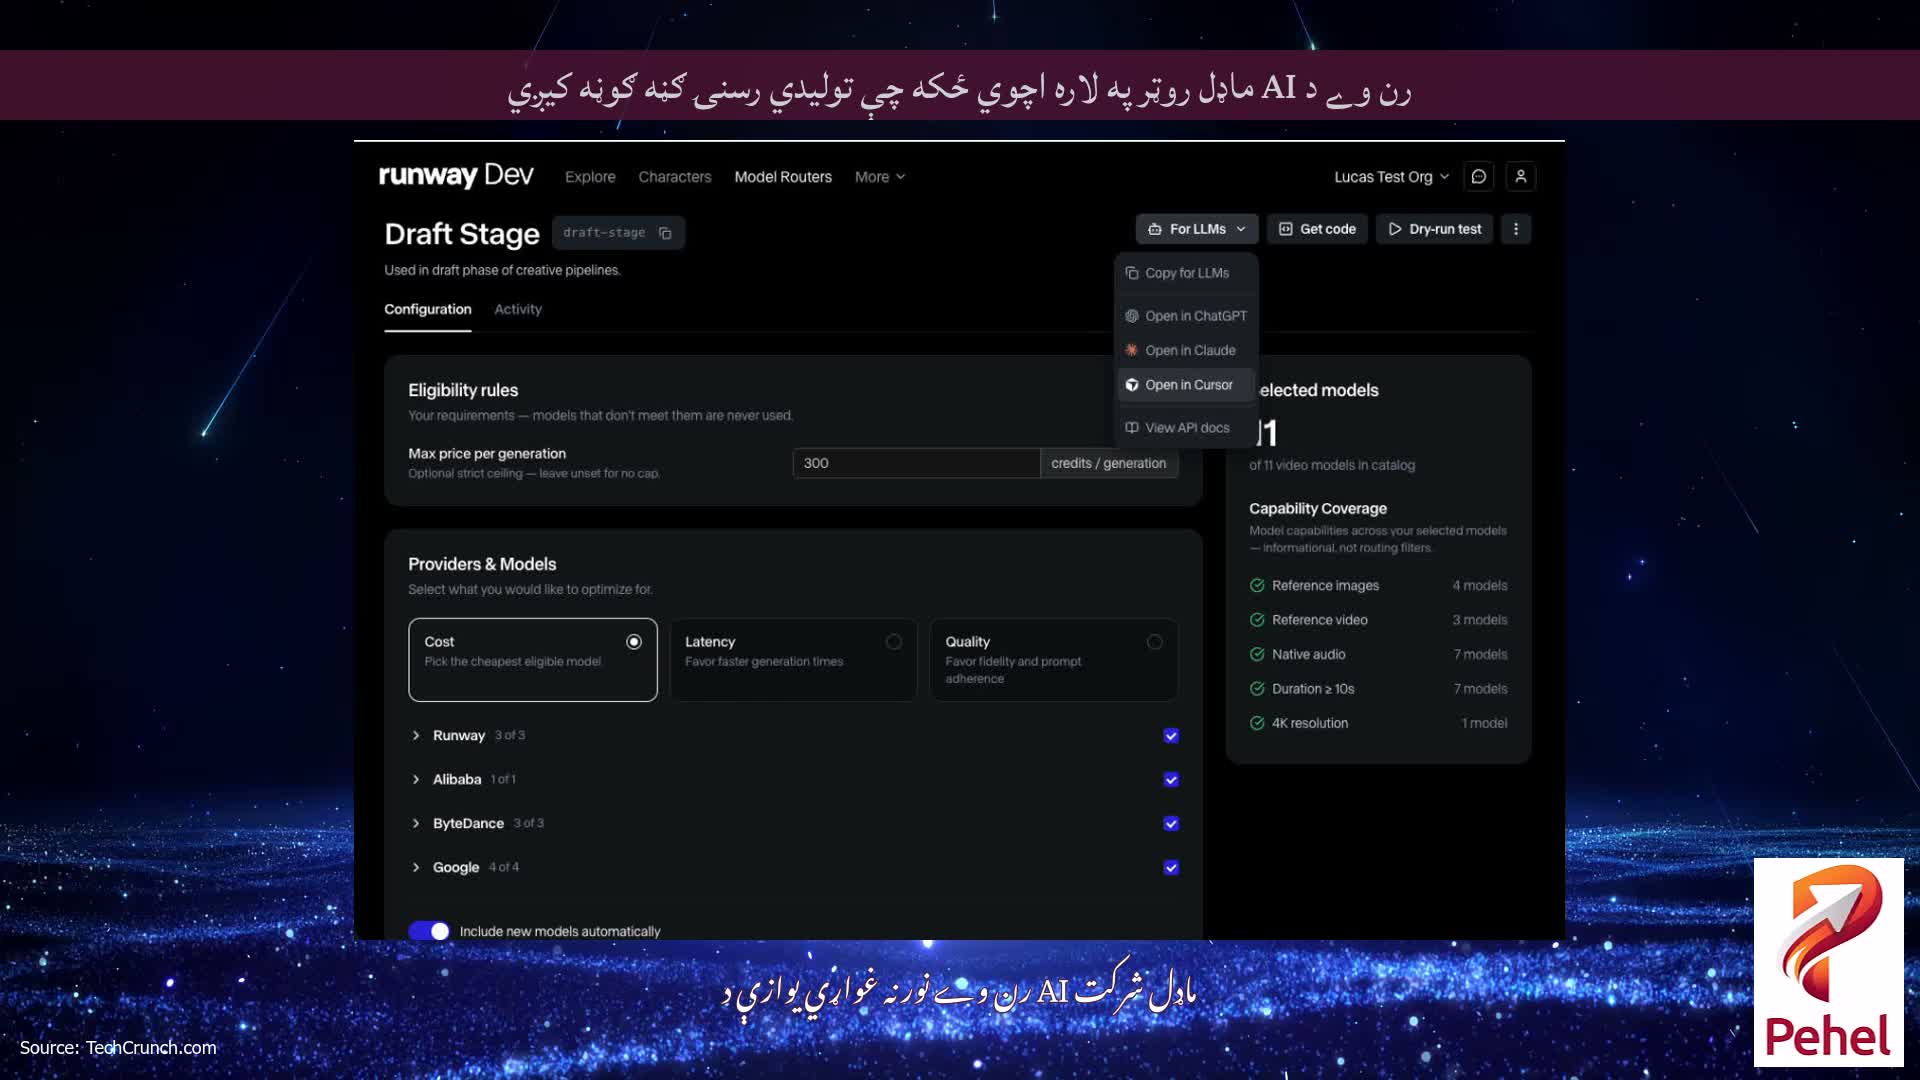Click Duration ≥ 10s check icon

pyautogui.click(x=1257, y=689)
